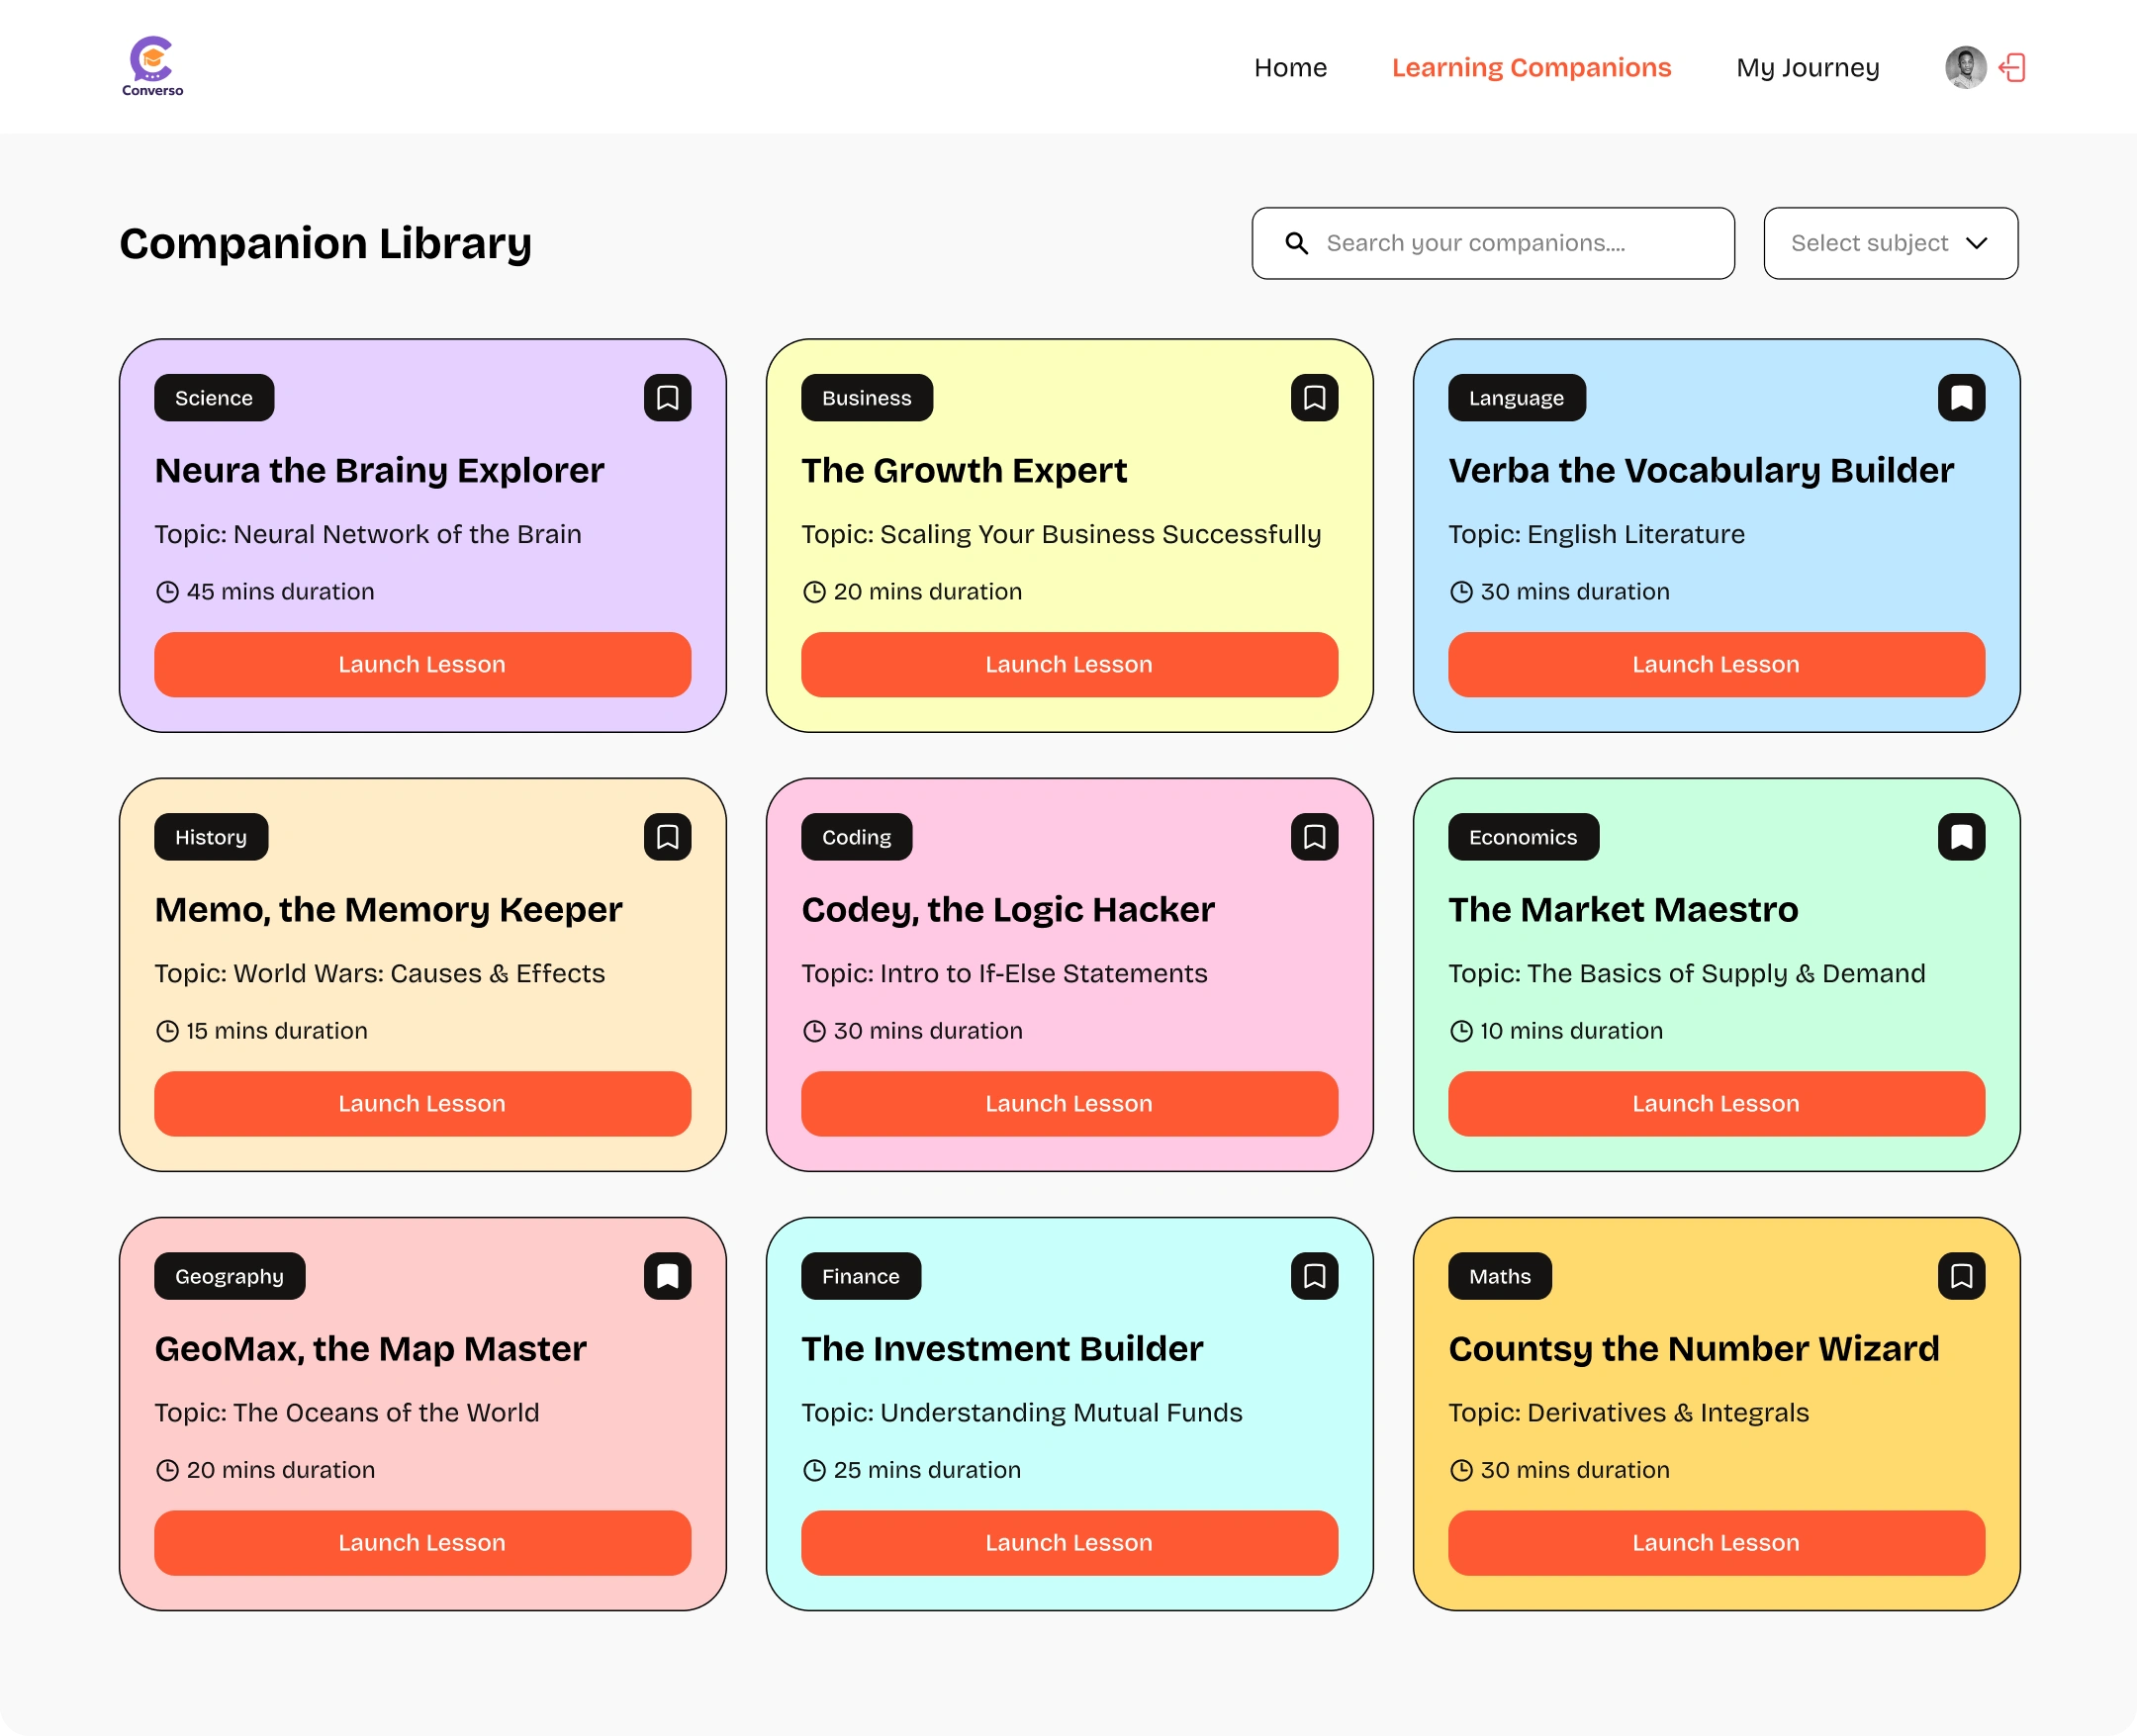Select the Learning Companions nav link

1531,67
